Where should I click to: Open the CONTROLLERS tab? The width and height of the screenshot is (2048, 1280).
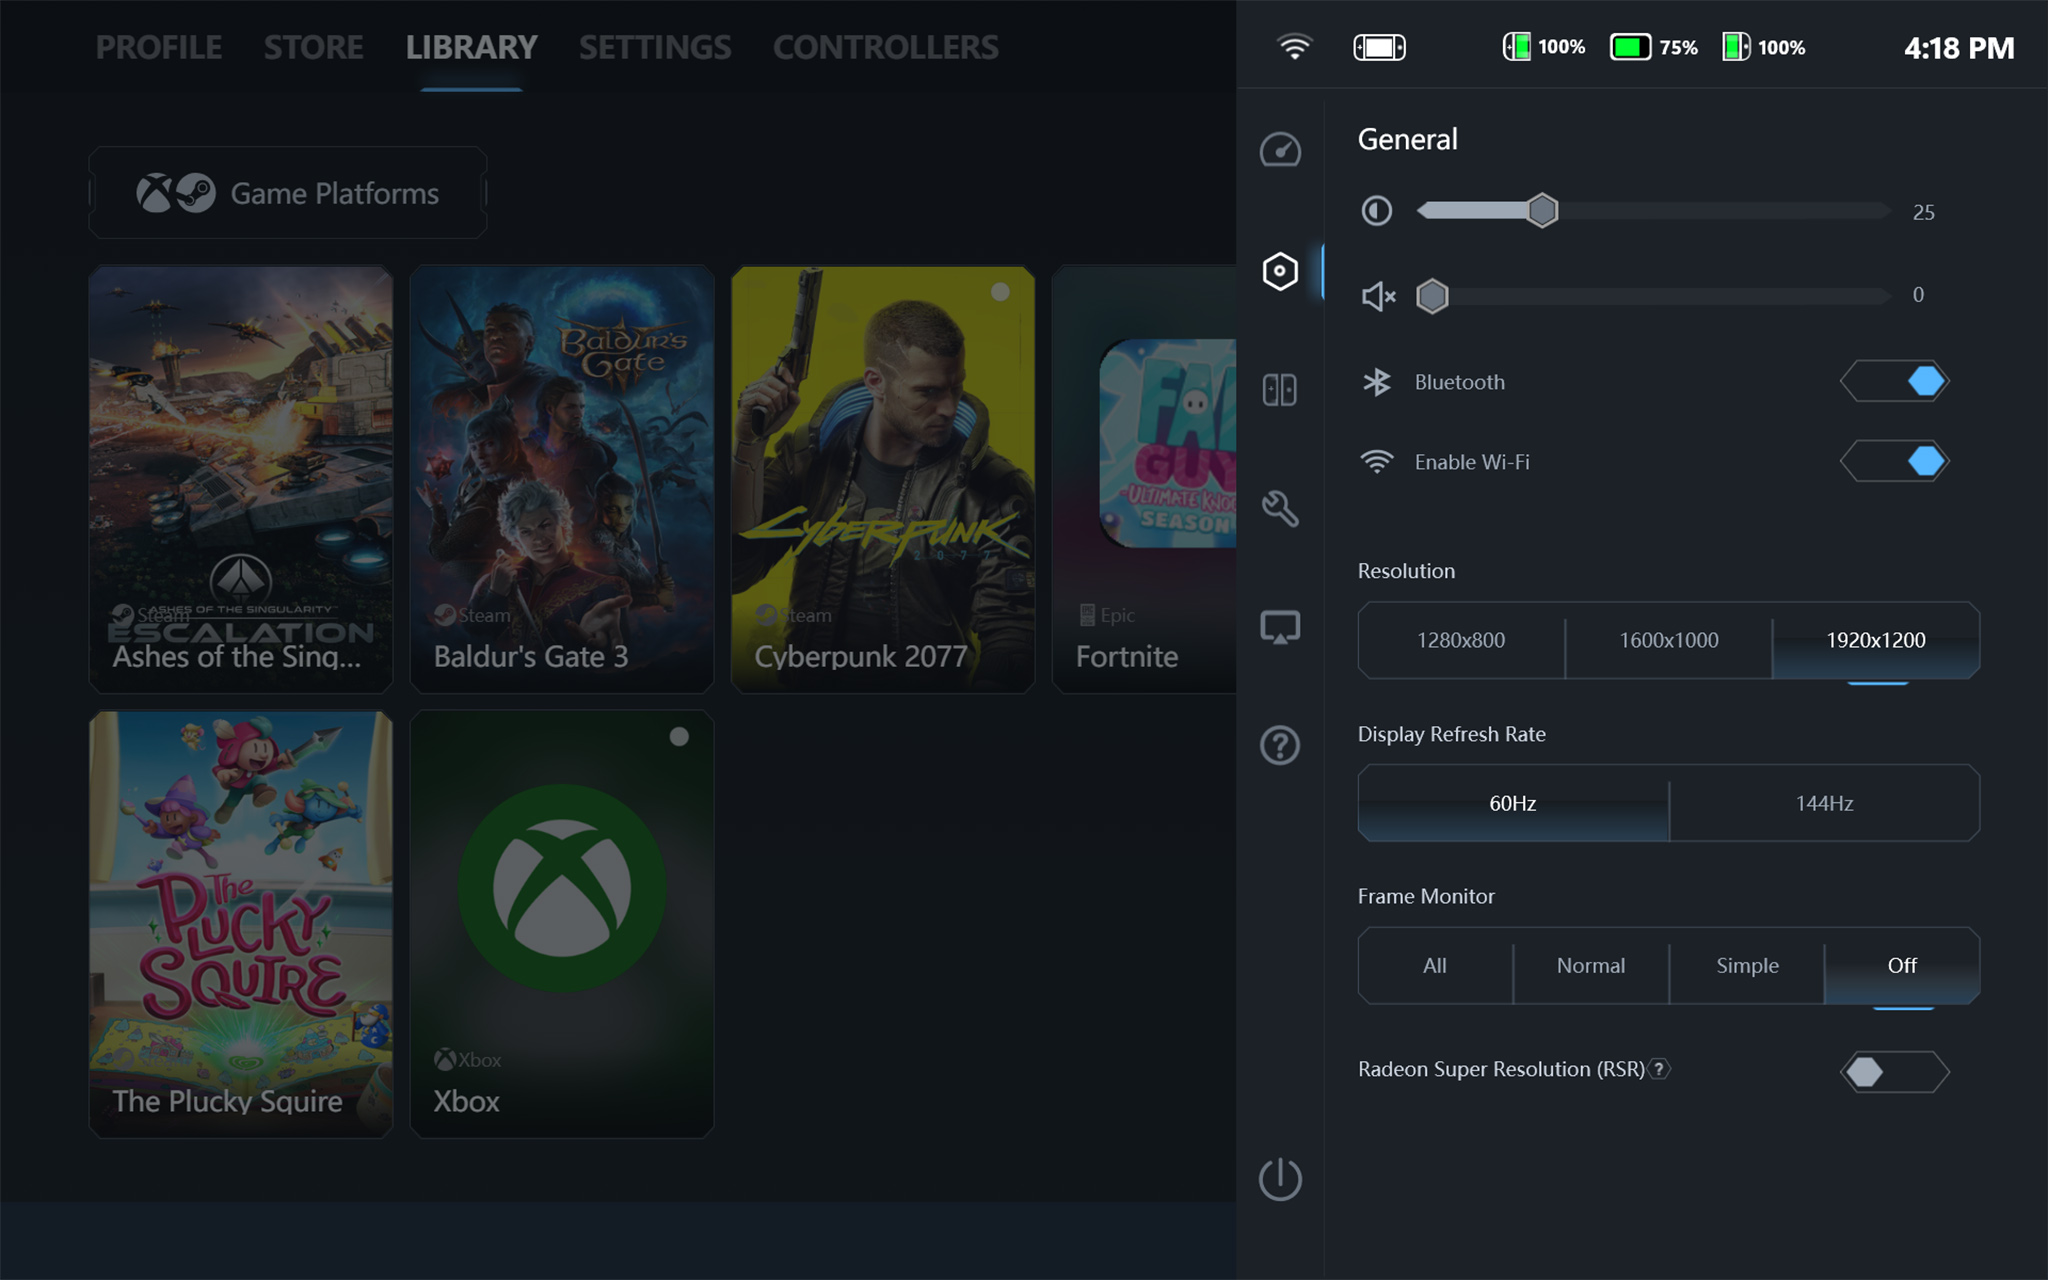[885, 47]
